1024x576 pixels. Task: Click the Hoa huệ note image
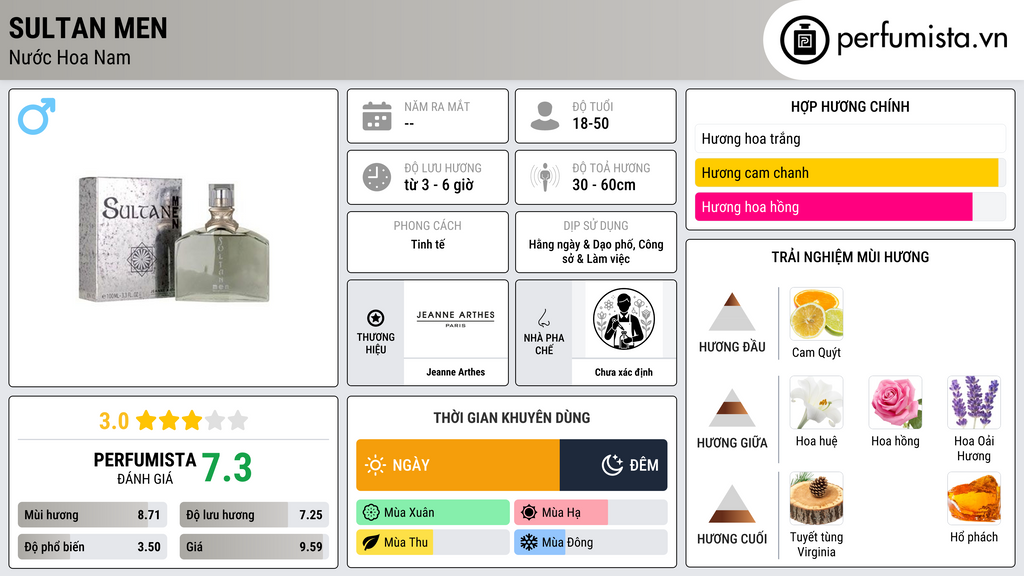(x=816, y=402)
